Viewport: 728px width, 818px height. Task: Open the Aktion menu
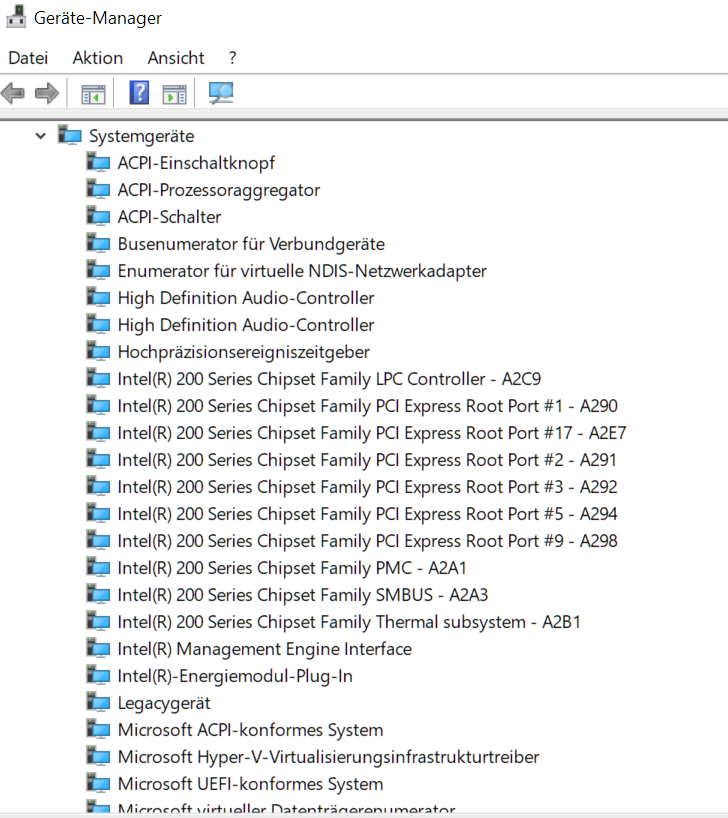click(98, 57)
